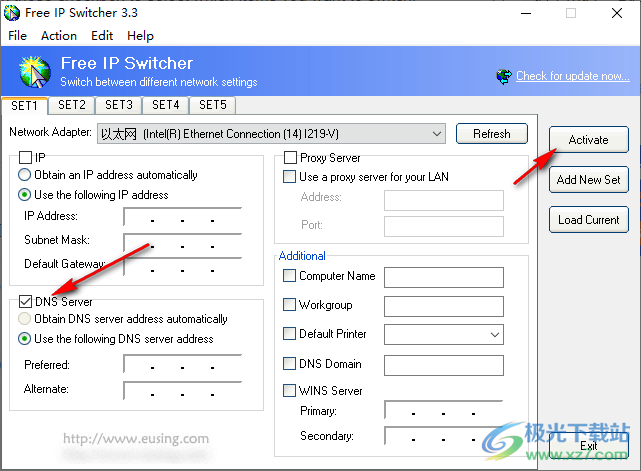Screen dimensions: 641x471
Task: Click the Activate button
Action: 589,140
